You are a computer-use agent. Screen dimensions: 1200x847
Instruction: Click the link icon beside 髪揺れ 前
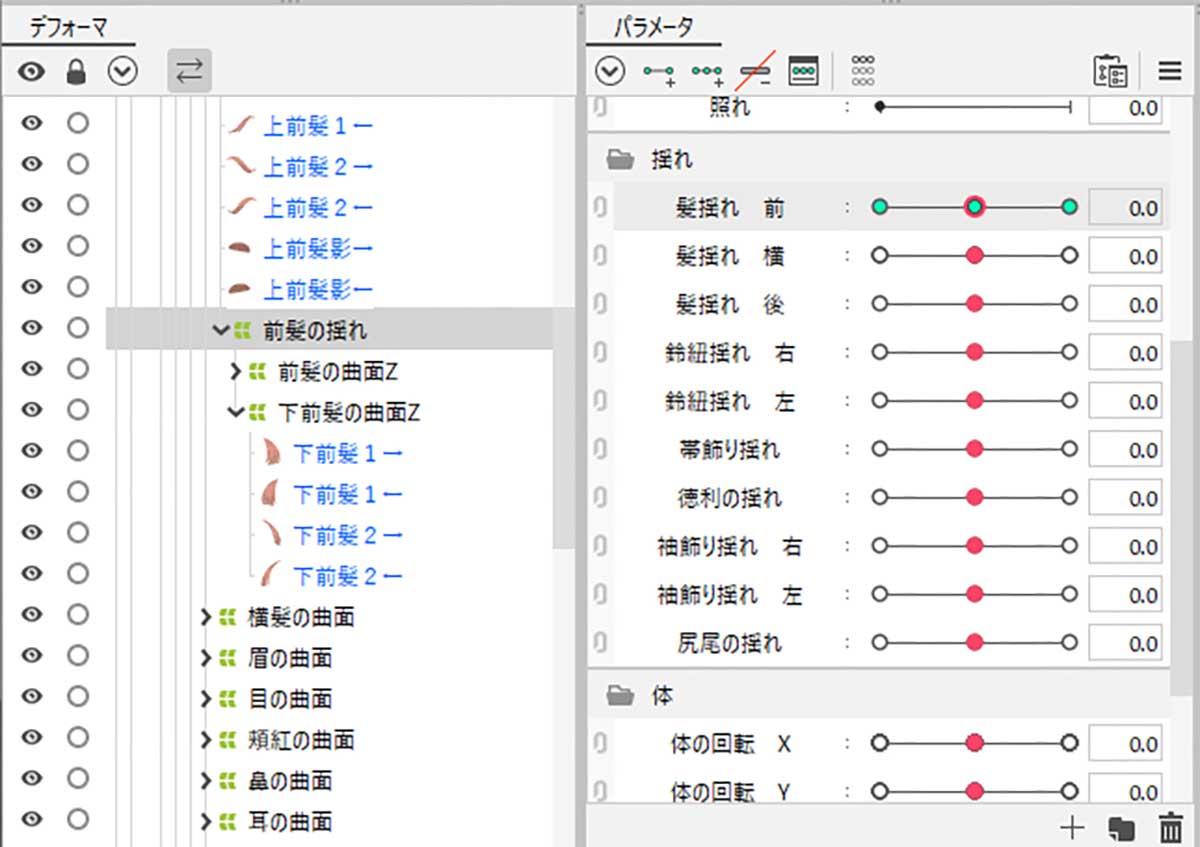pos(600,208)
